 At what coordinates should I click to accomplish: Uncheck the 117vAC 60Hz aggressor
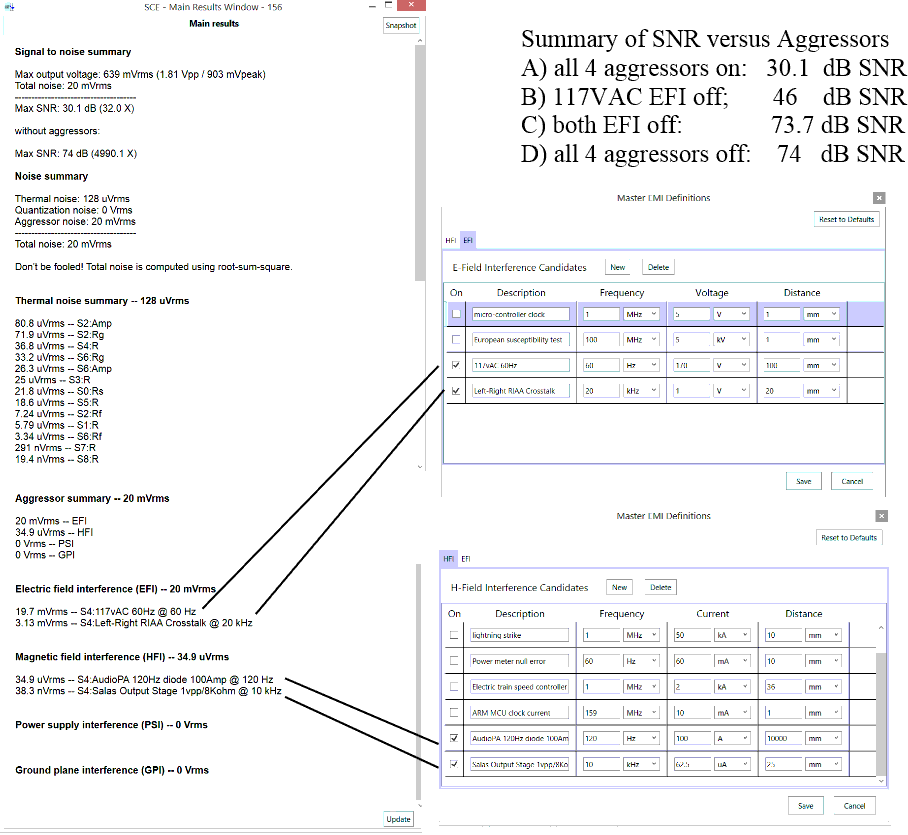[x=456, y=365]
